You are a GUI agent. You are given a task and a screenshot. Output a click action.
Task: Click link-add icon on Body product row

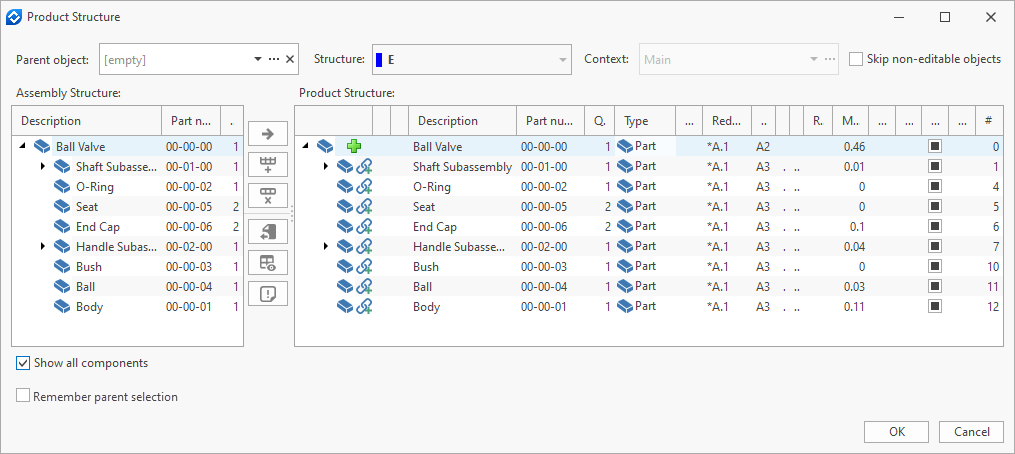click(364, 306)
